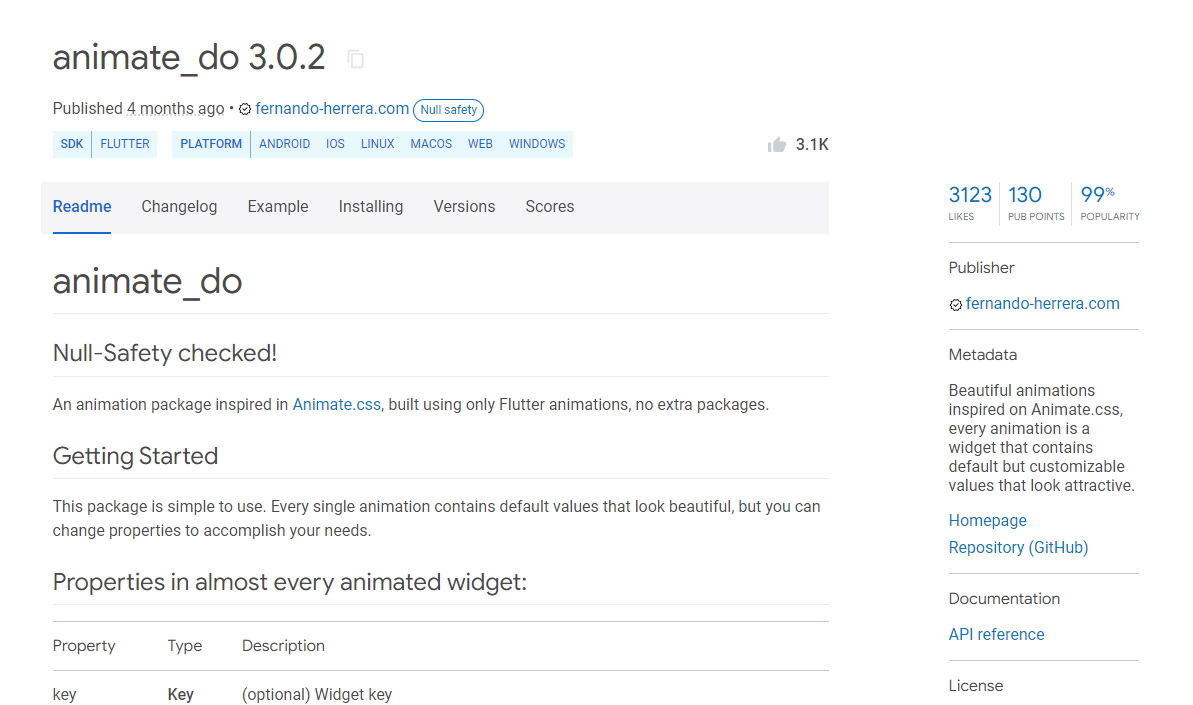Select the IOS platform tag
This screenshot has width=1193, height=705.
(336, 144)
